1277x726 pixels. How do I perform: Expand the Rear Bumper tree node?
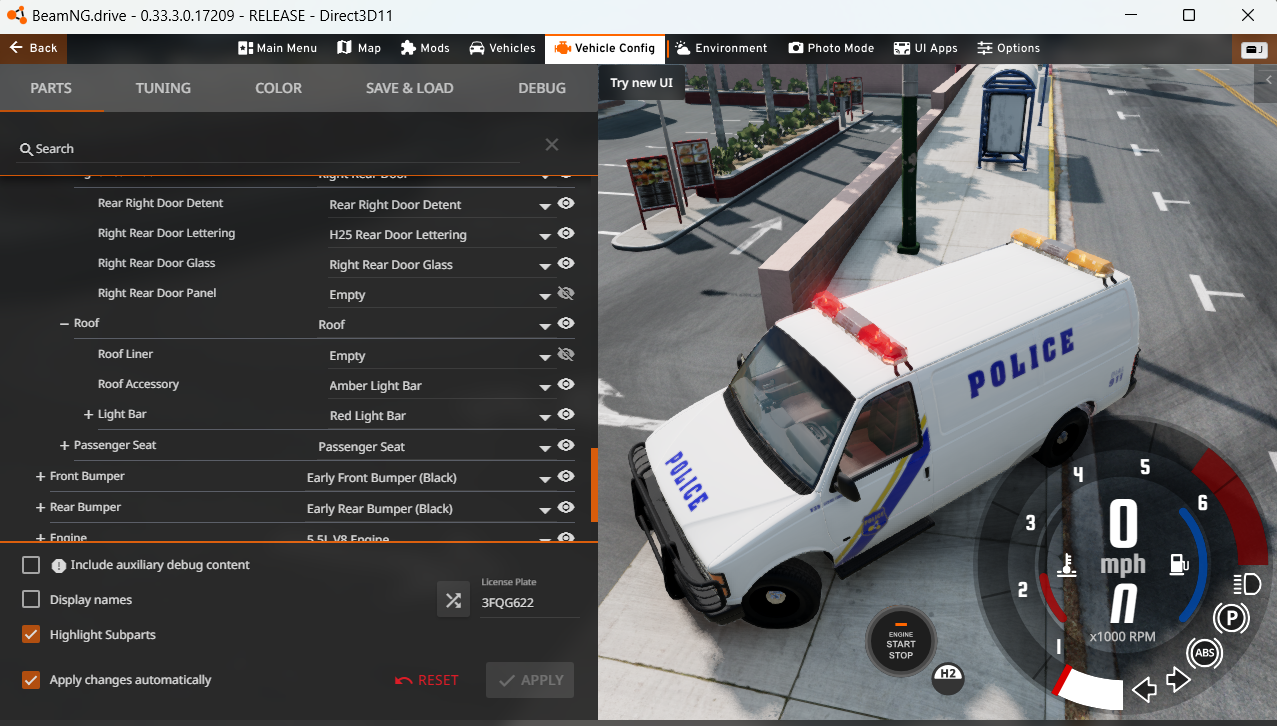[40, 508]
